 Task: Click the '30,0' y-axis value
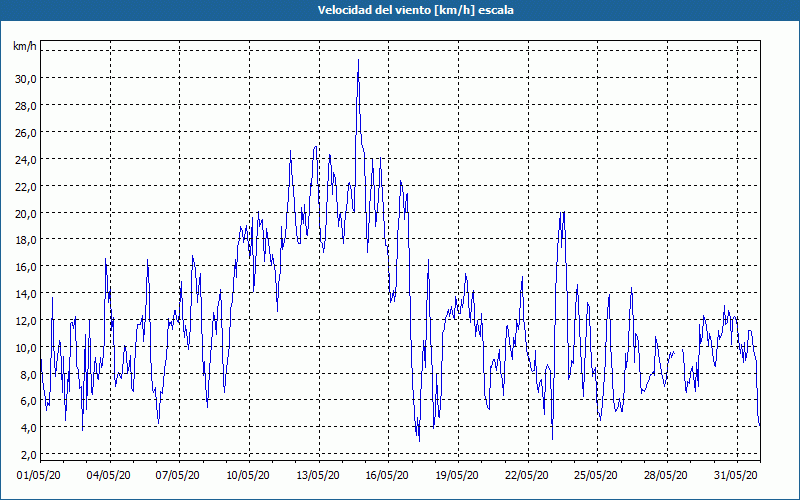click(26, 79)
